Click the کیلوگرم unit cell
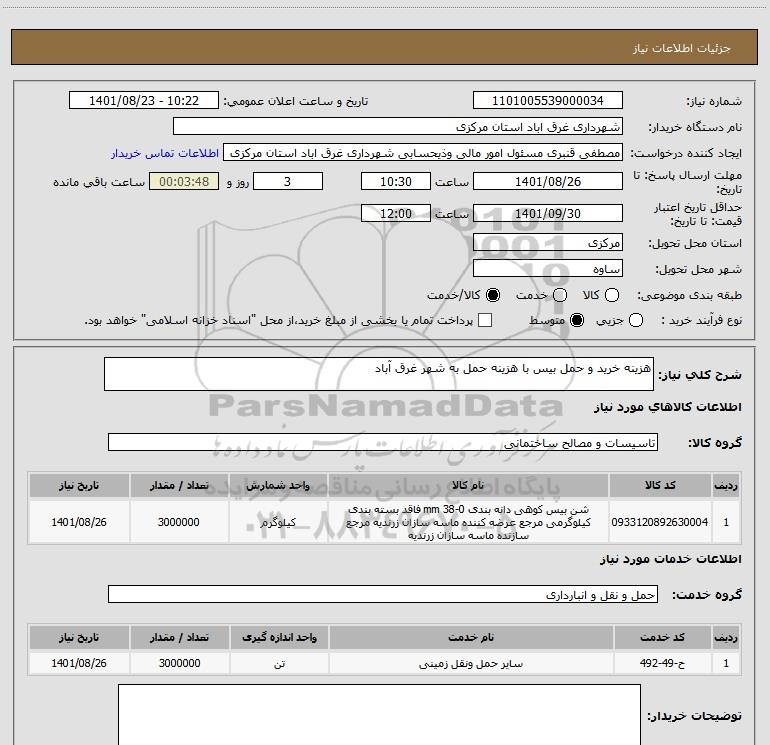 (278, 522)
